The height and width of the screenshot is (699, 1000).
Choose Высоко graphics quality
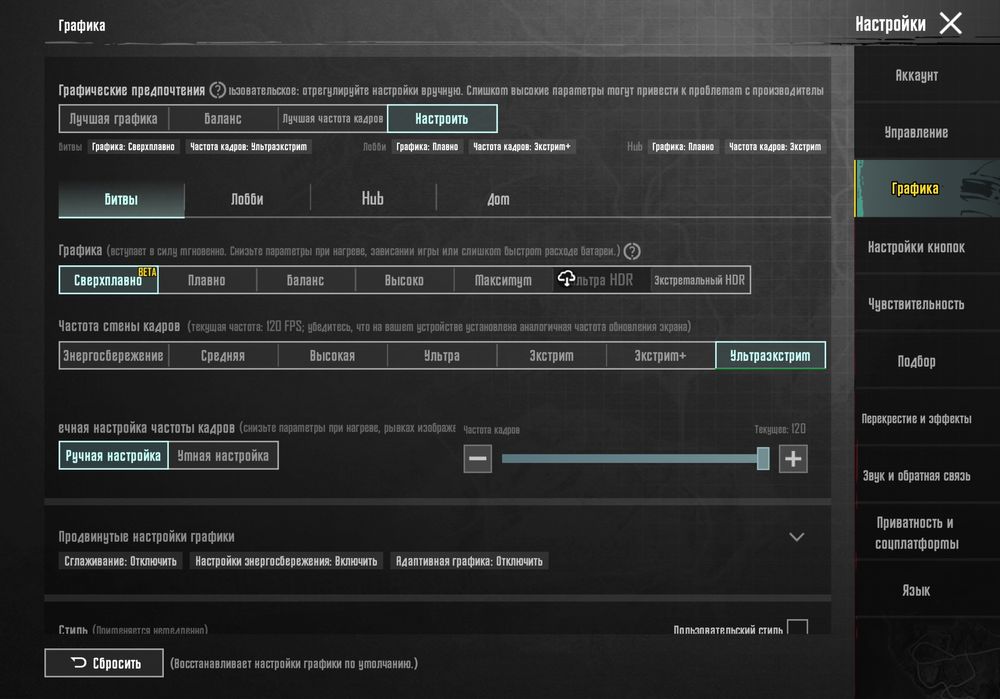[404, 280]
